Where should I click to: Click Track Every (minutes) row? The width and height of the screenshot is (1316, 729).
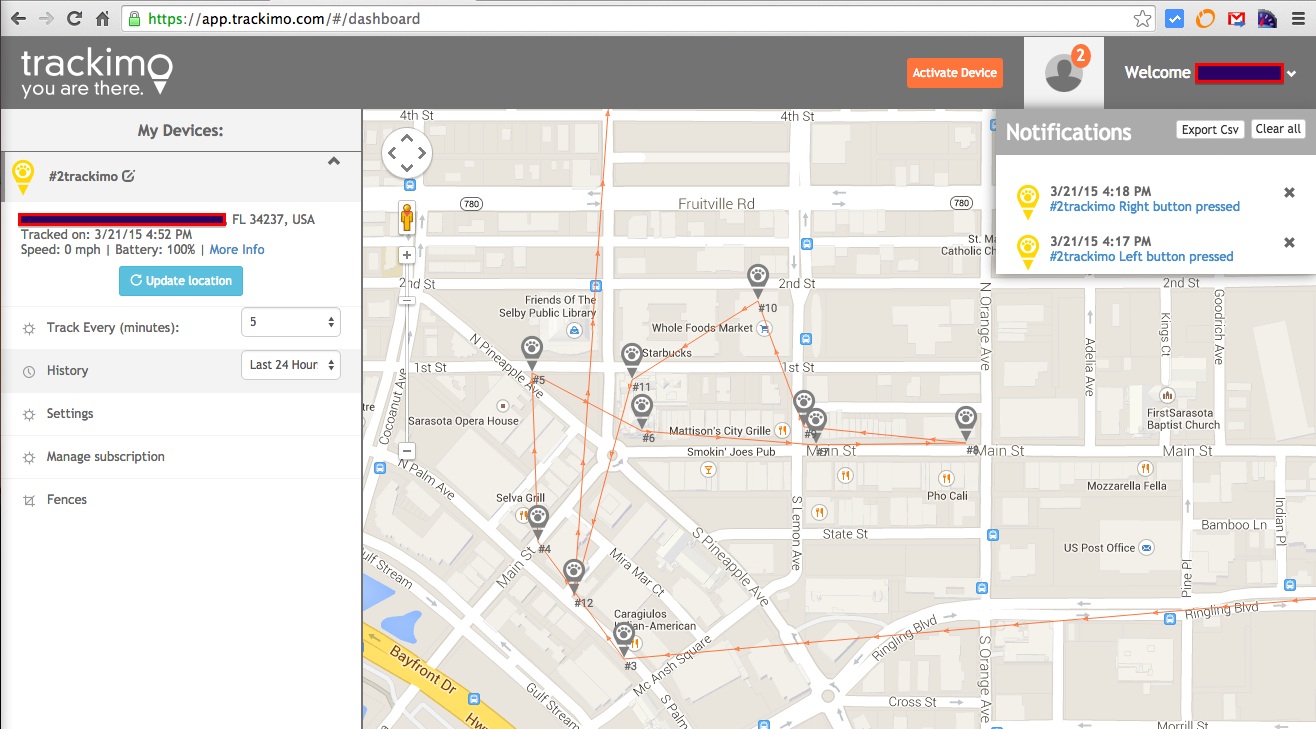[x=180, y=328]
